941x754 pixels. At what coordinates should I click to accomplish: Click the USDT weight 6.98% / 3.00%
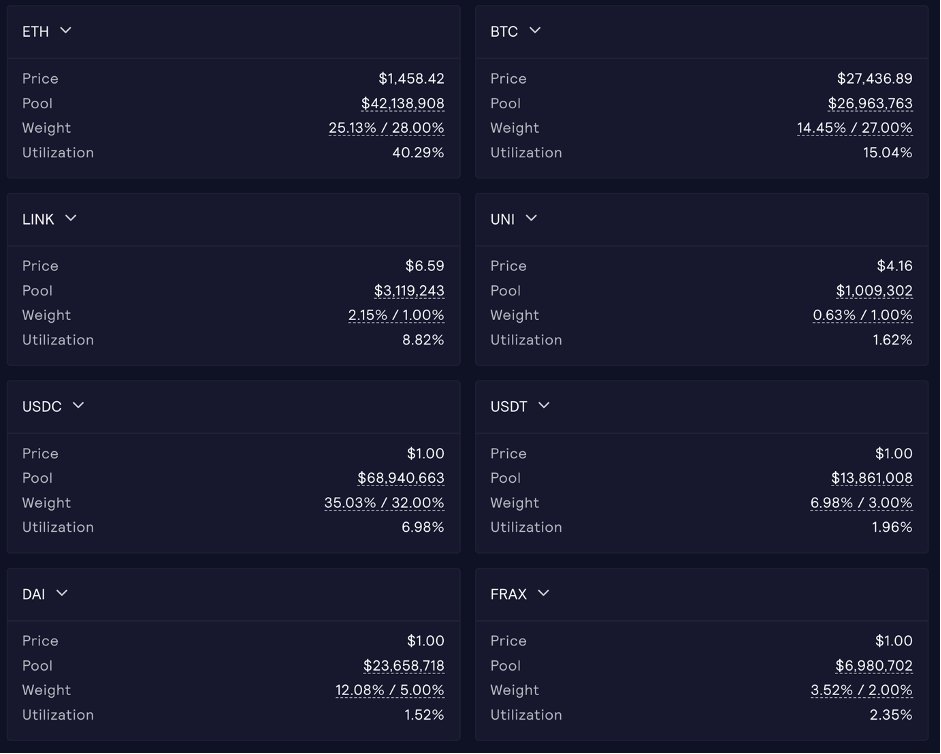coord(861,503)
